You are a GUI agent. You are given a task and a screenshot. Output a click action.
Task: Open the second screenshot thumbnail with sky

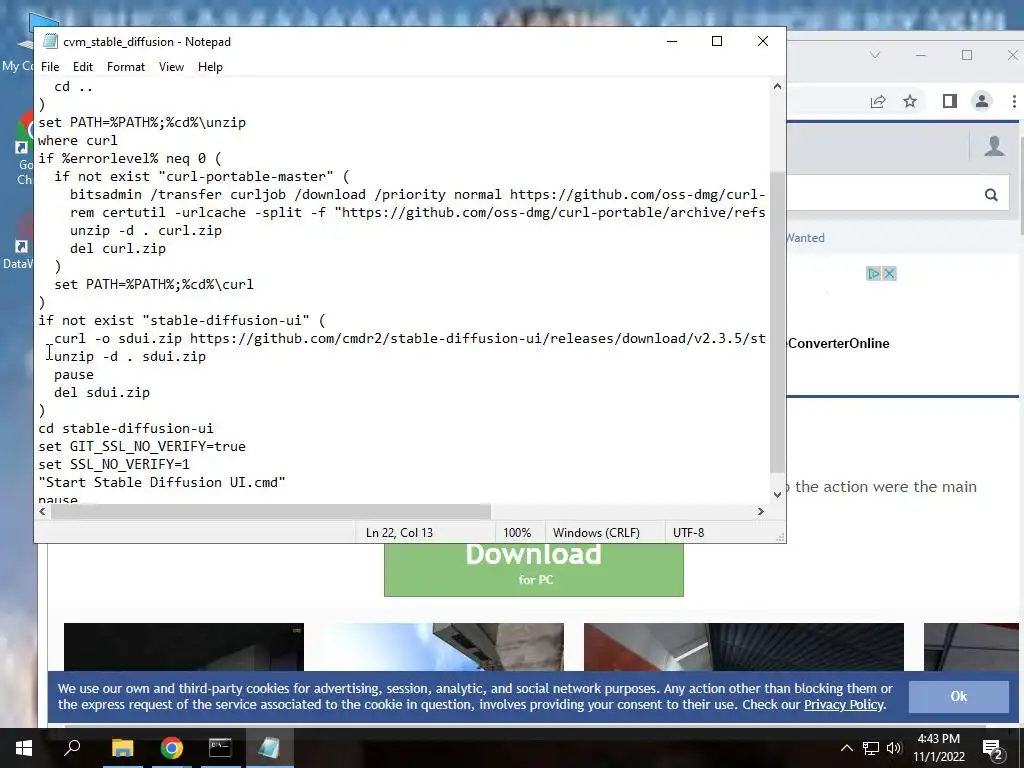pos(442,647)
